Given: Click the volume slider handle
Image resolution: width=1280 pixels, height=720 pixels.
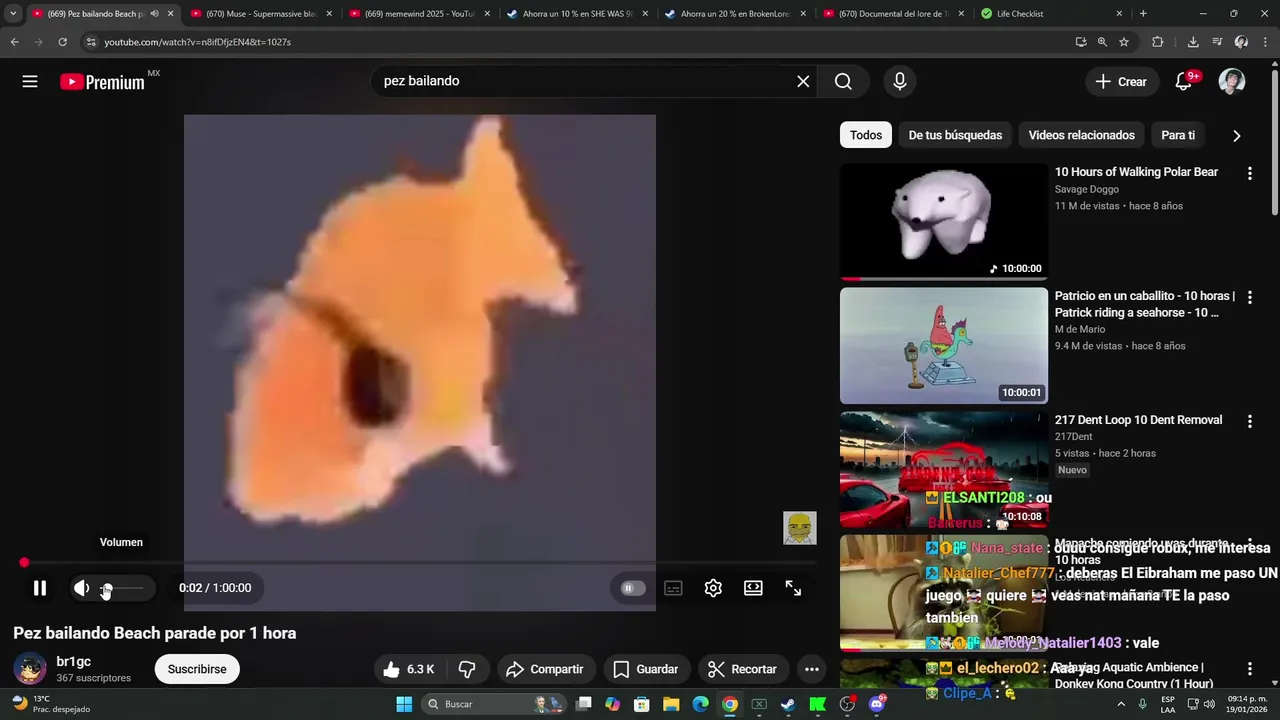Looking at the screenshot, I should coord(107,588).
